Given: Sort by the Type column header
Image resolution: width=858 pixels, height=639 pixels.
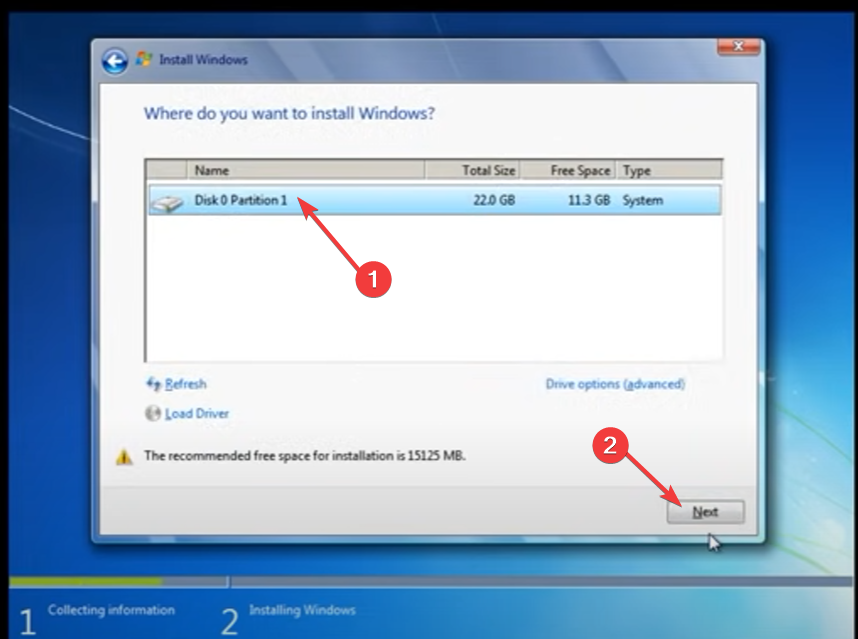Looking at the screenshot, I should coord(669,170).
